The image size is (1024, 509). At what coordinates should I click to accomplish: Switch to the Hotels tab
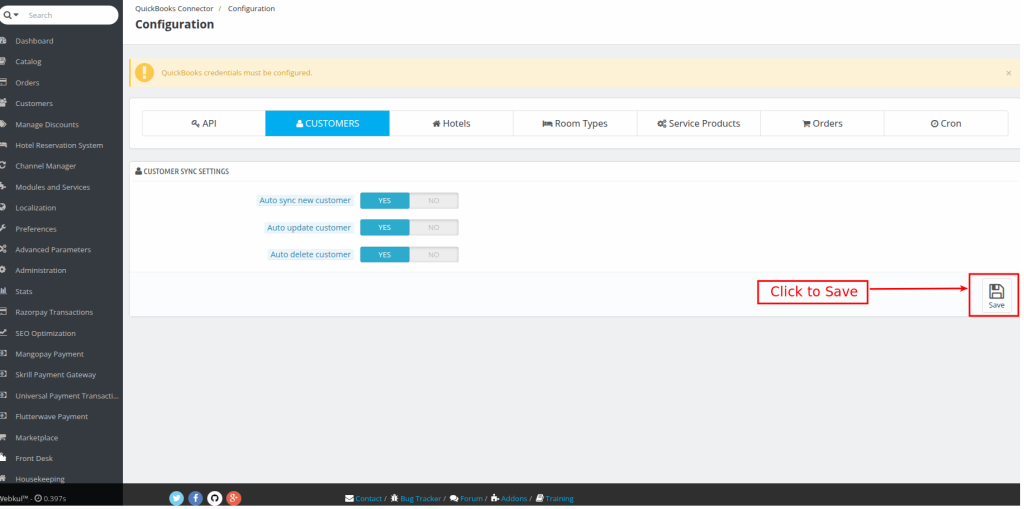click(451, 123)
